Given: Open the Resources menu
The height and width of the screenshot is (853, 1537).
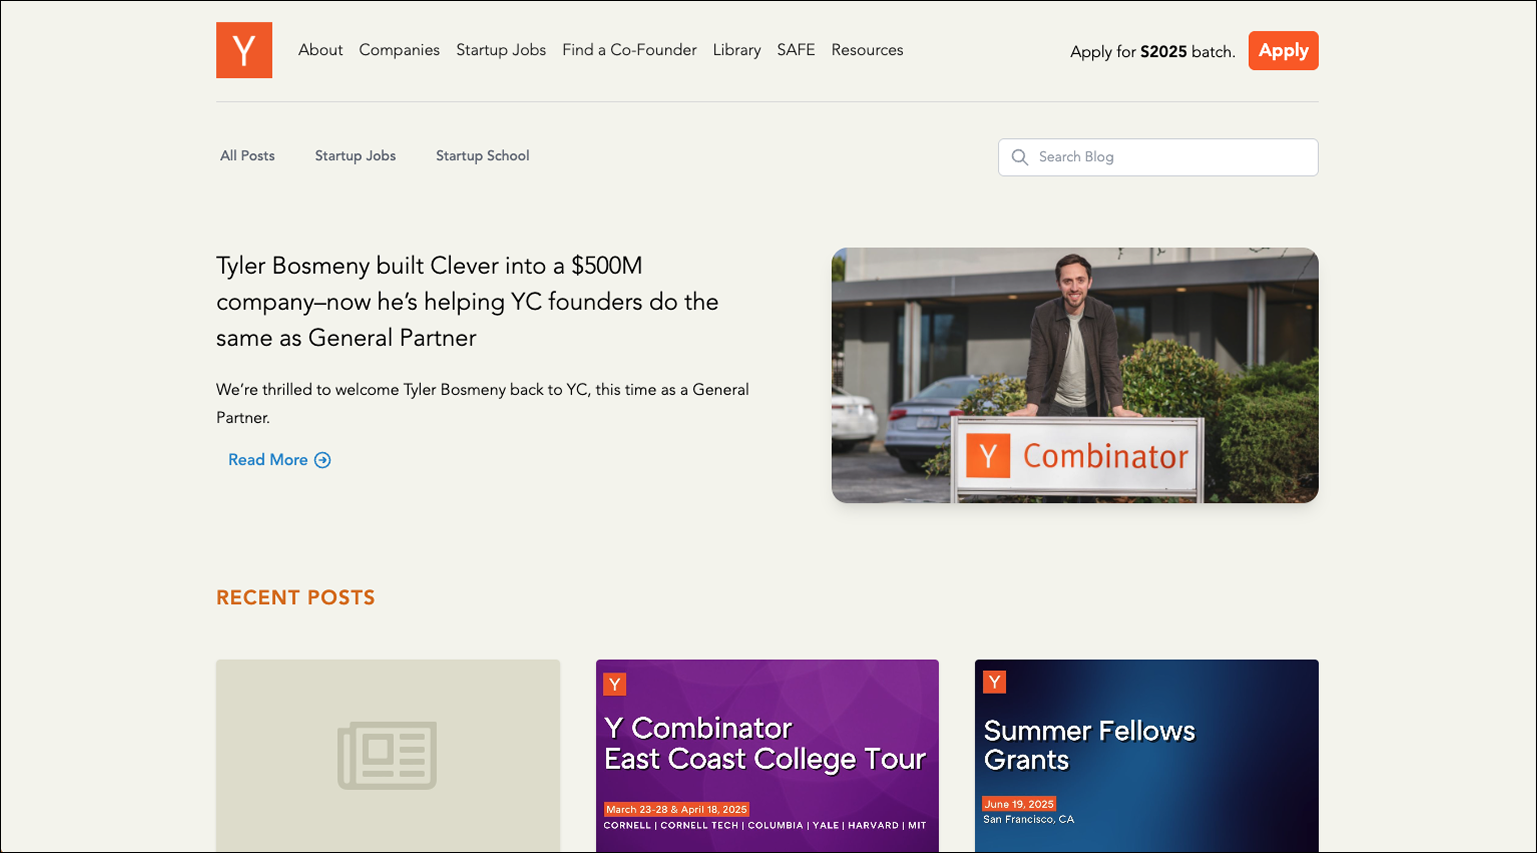Looking at the screenshot, I should [867, 50].
